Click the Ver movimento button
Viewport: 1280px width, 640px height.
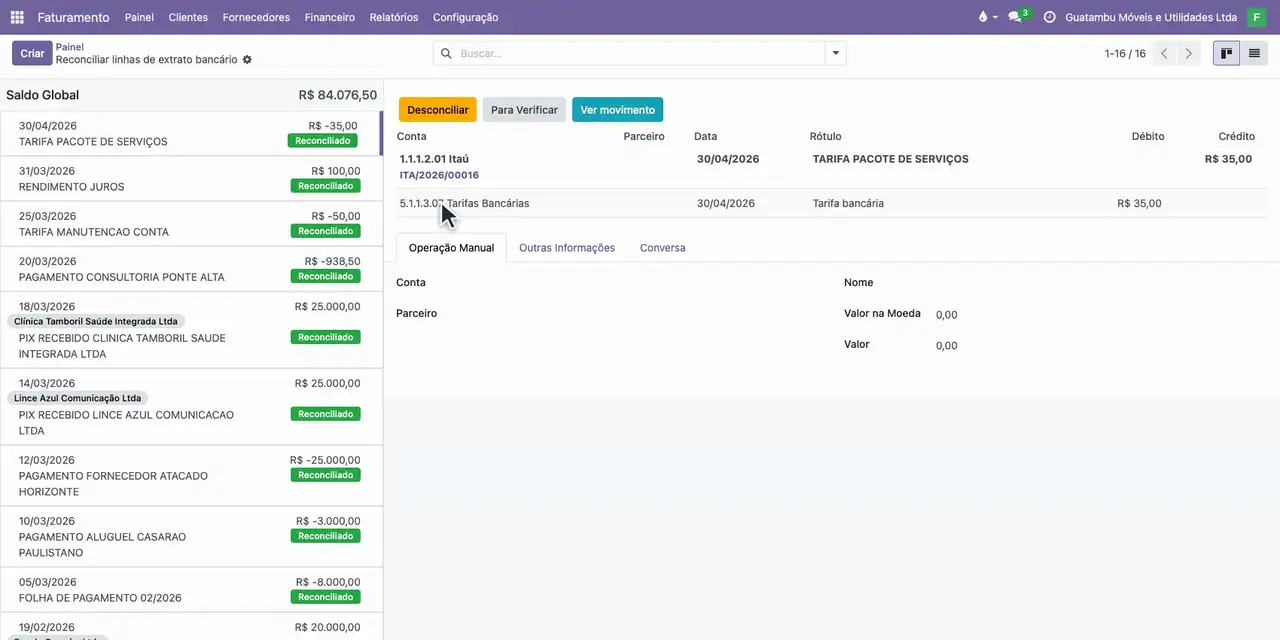(617, 110)
